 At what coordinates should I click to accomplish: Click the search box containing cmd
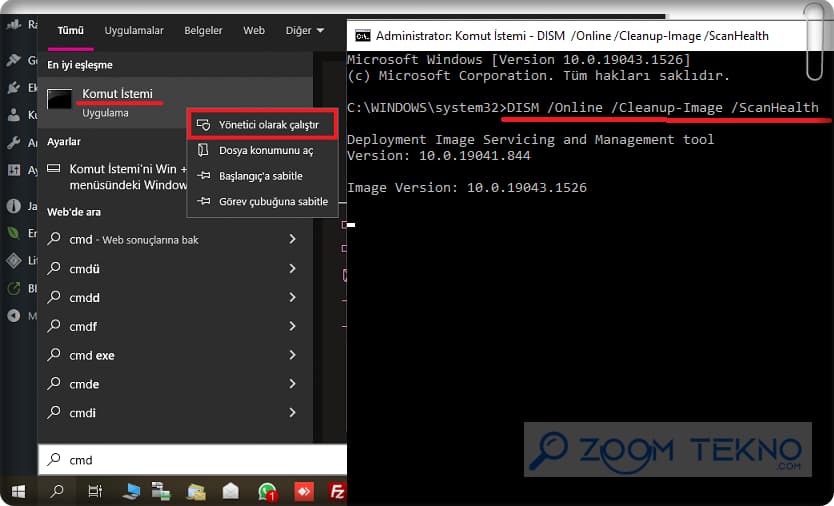pyautogui.click(x=193, y=460)
